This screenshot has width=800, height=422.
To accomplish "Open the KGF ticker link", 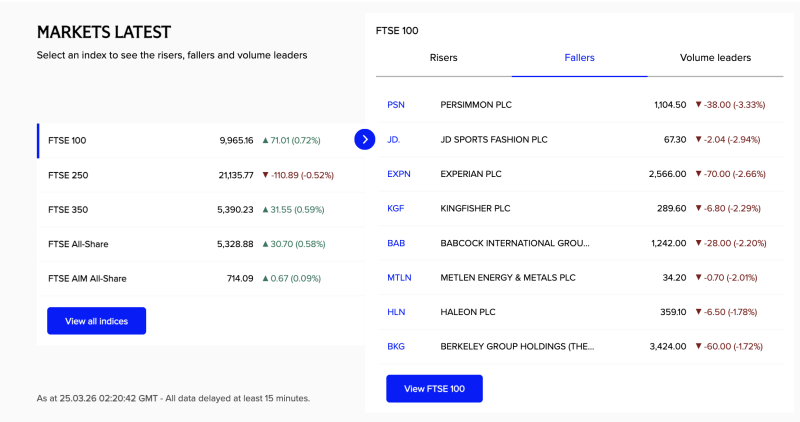I will click(395, 208).
